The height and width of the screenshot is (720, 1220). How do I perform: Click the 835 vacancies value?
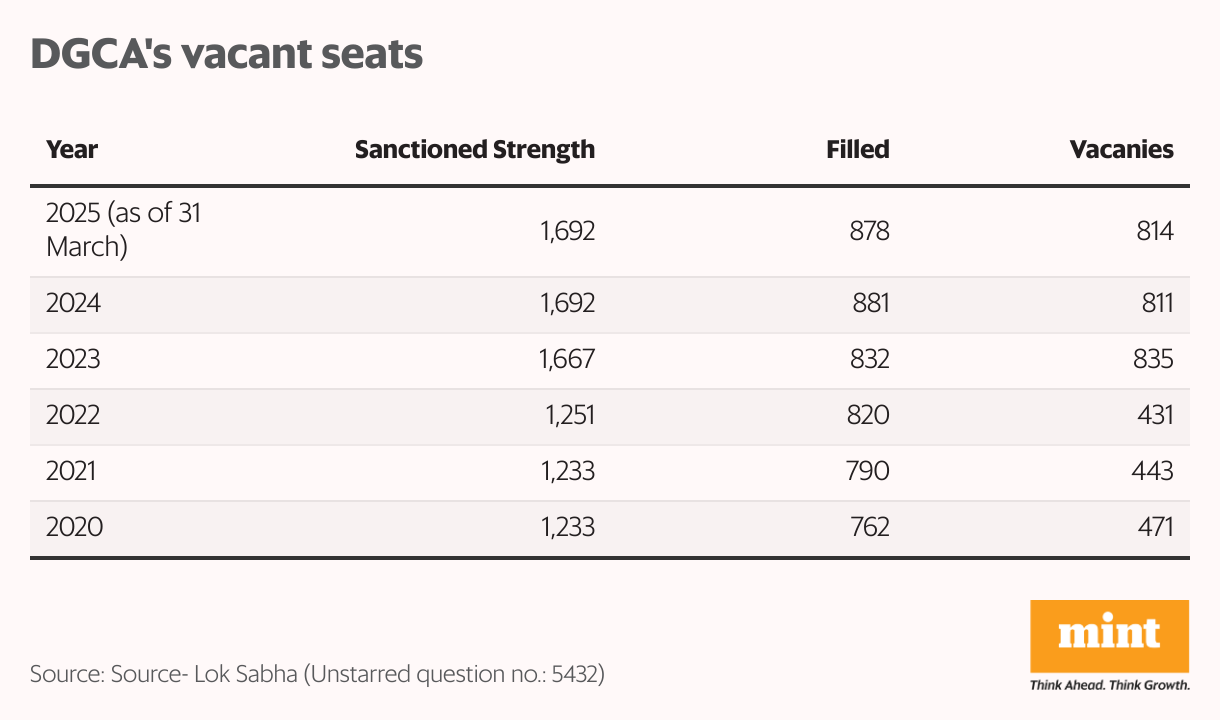pos(1152,358)
